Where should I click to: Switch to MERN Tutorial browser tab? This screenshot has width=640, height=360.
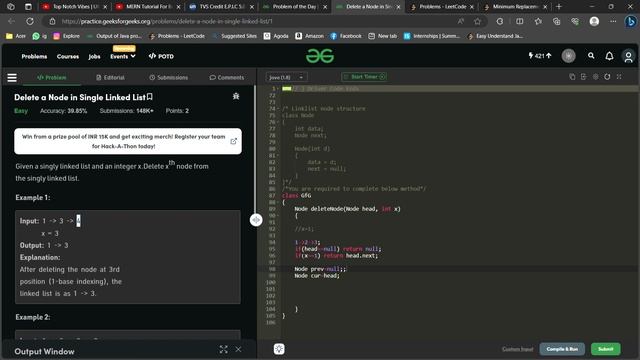[148, 7]
